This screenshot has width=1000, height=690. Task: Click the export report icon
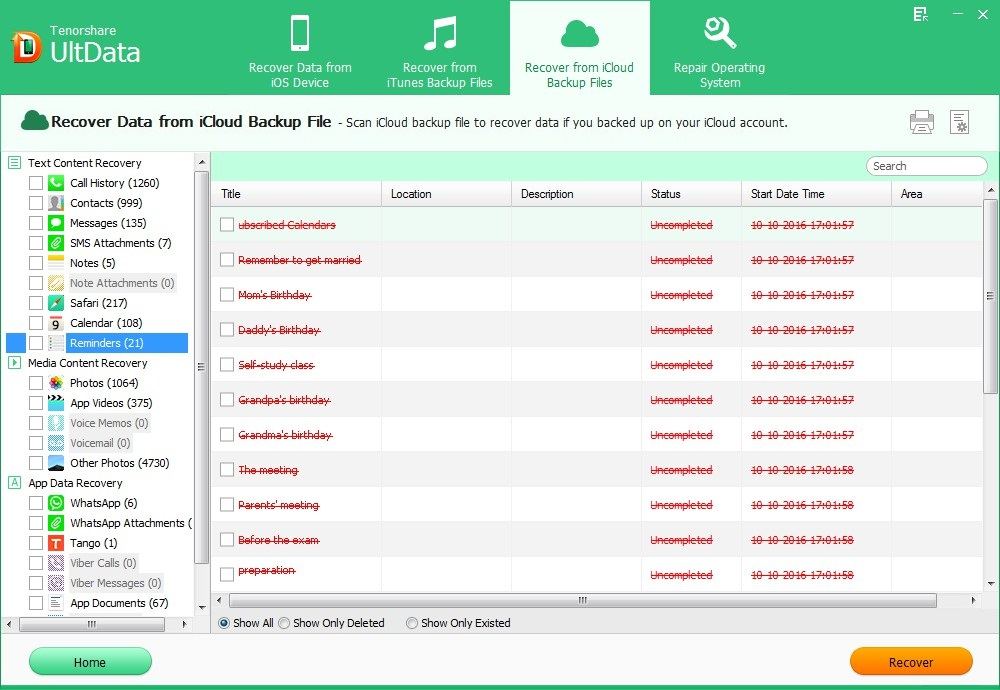[x=960, y=121]
